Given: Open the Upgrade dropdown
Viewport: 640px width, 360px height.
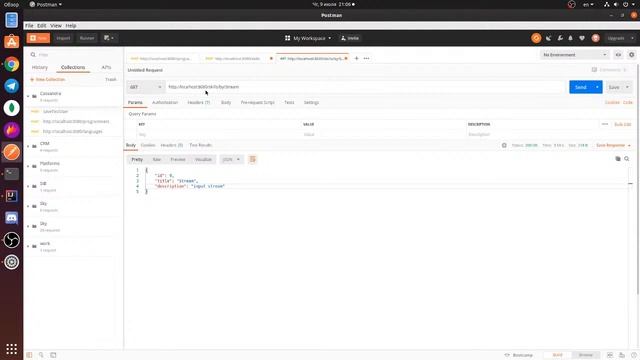Looking at the screenshot, I should click(620, 38).
